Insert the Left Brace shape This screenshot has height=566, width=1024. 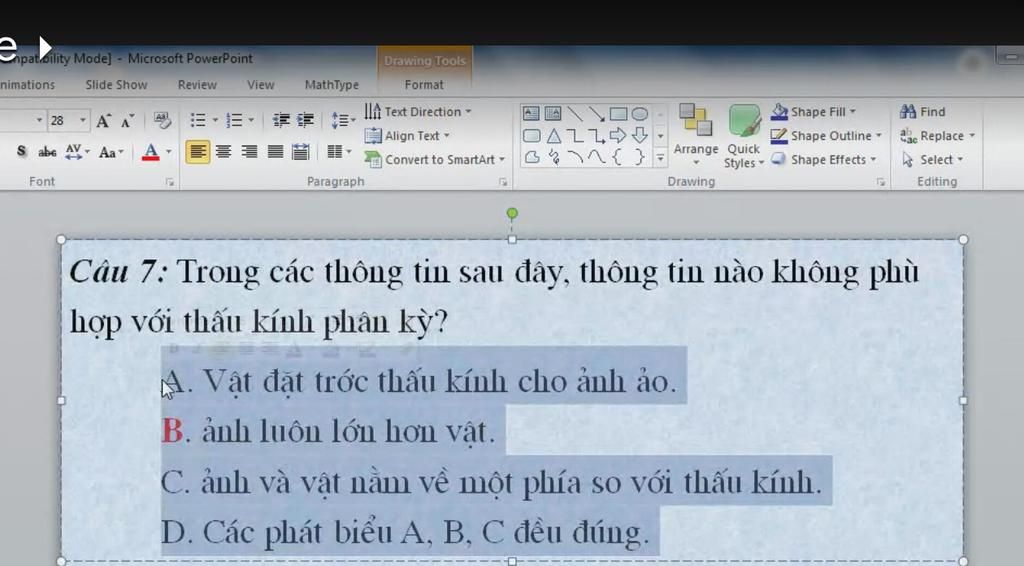click(617, 157)
